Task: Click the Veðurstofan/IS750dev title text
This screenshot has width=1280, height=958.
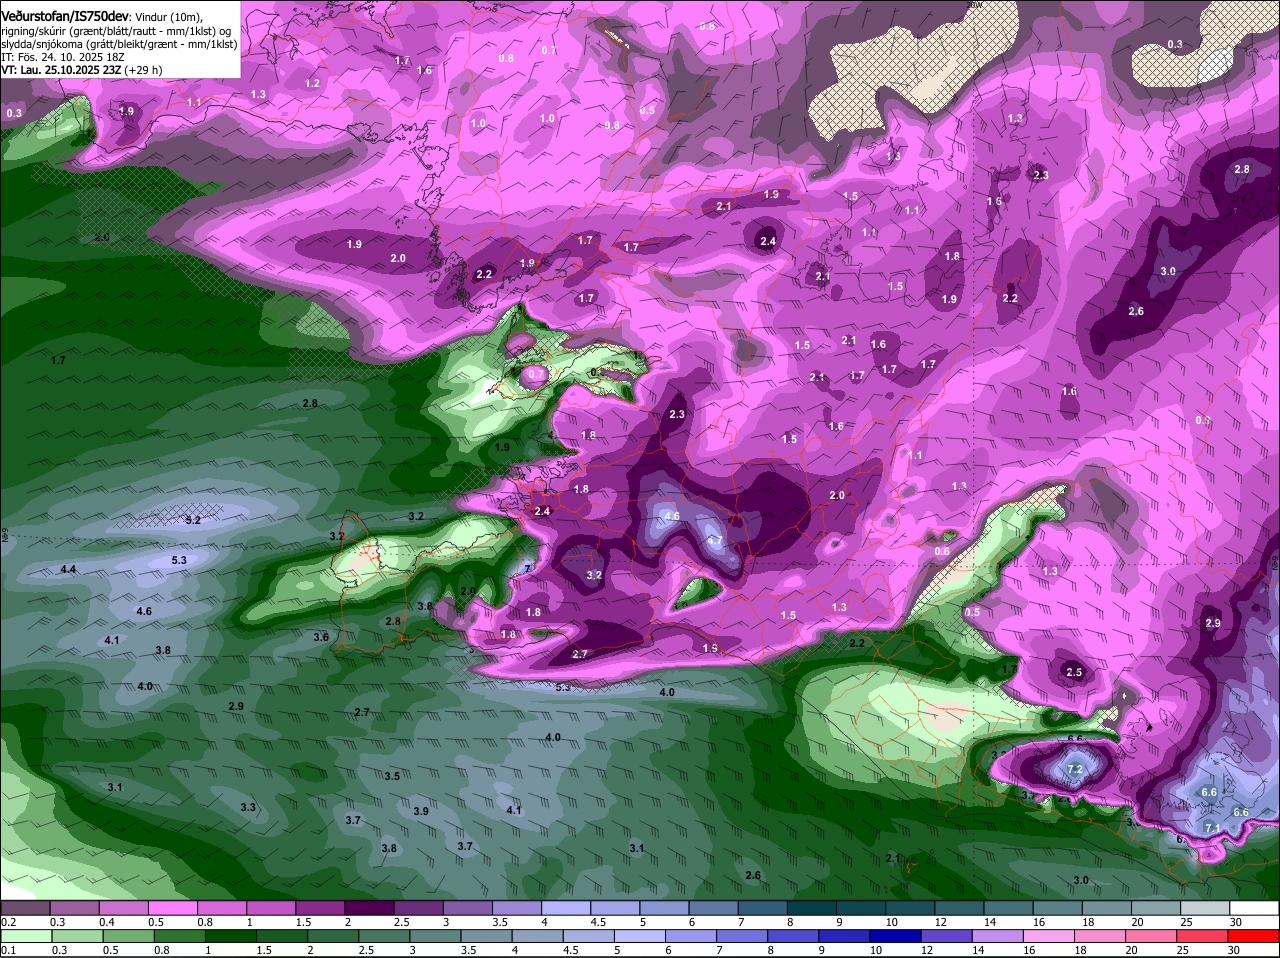Action: (65, 16)
